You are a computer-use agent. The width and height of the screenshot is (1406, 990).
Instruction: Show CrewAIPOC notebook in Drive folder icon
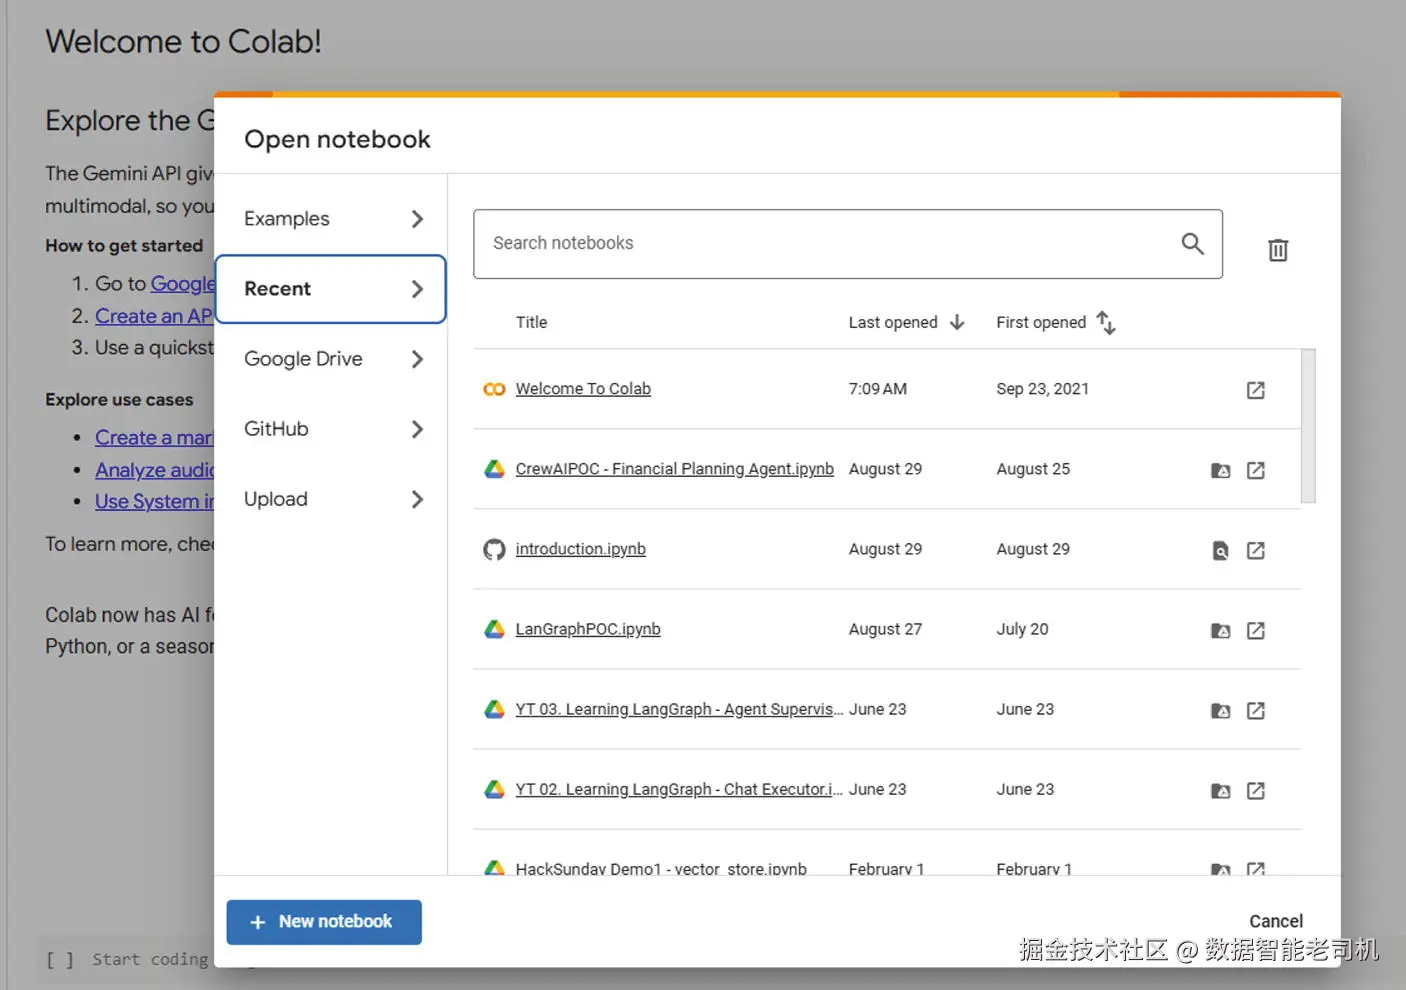click(x=1220, y=470)
